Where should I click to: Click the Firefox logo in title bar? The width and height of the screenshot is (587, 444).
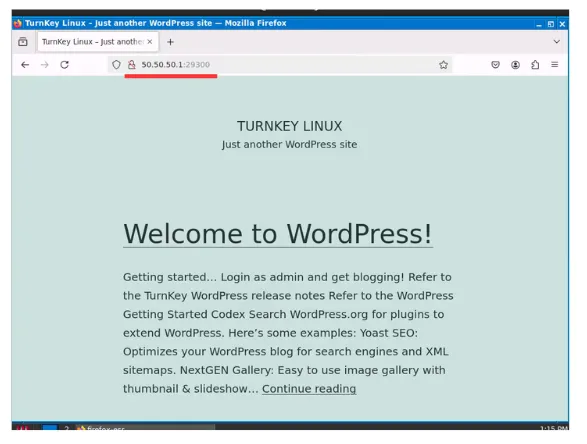(18, 23)
